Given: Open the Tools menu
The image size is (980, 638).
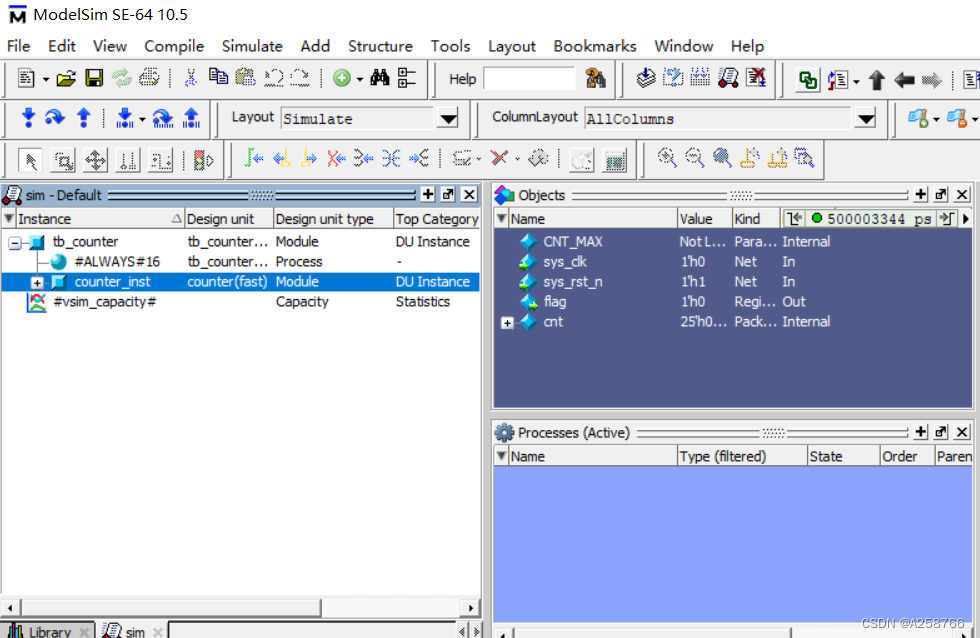Looking at the screenshot, I should pyautogui.click(x=450, y=46).
